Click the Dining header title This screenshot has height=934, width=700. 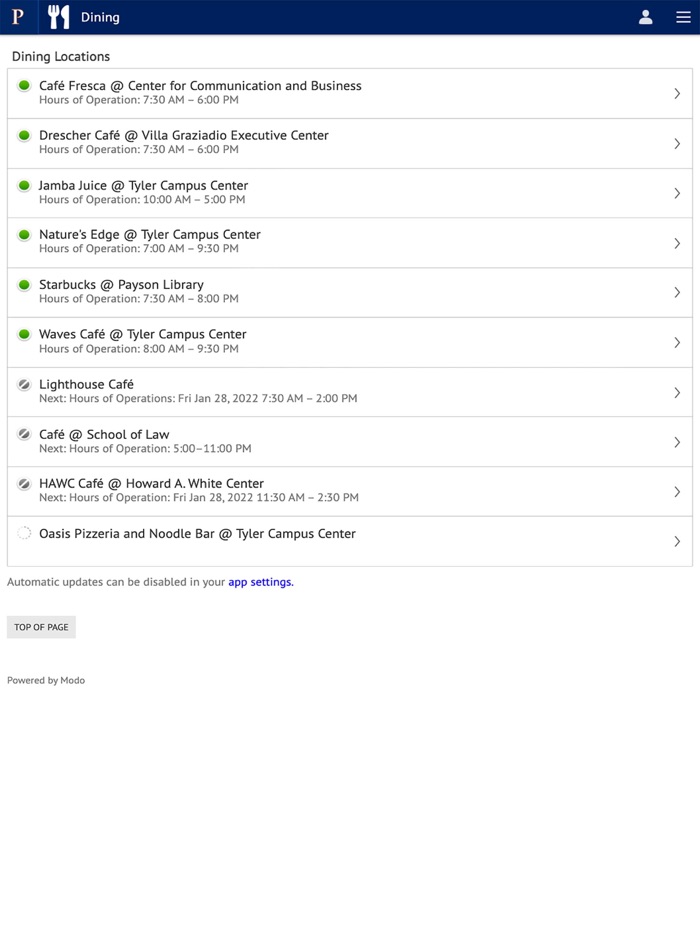[100, 17]
